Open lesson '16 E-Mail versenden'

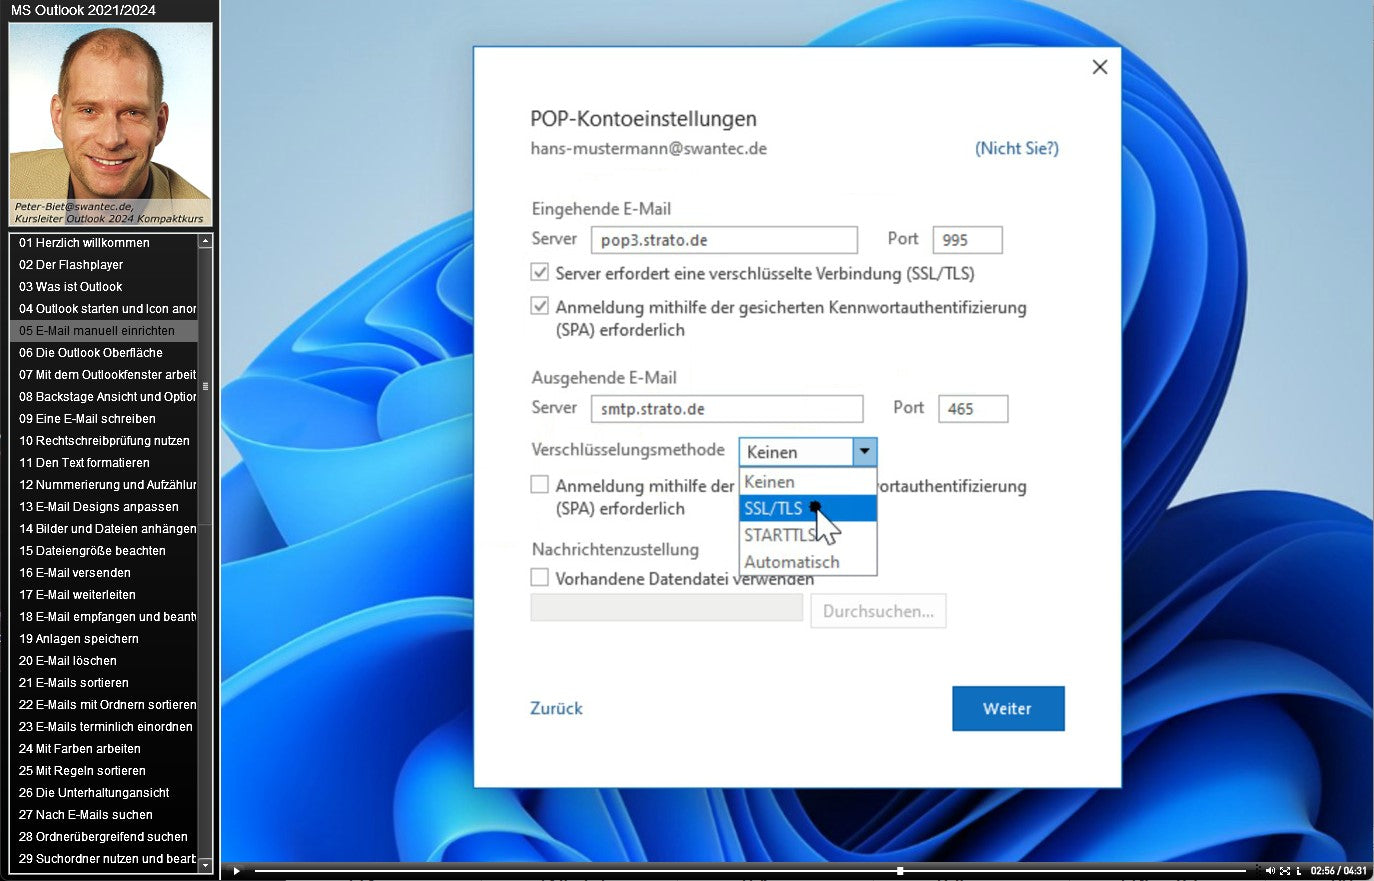pos(75,573)
